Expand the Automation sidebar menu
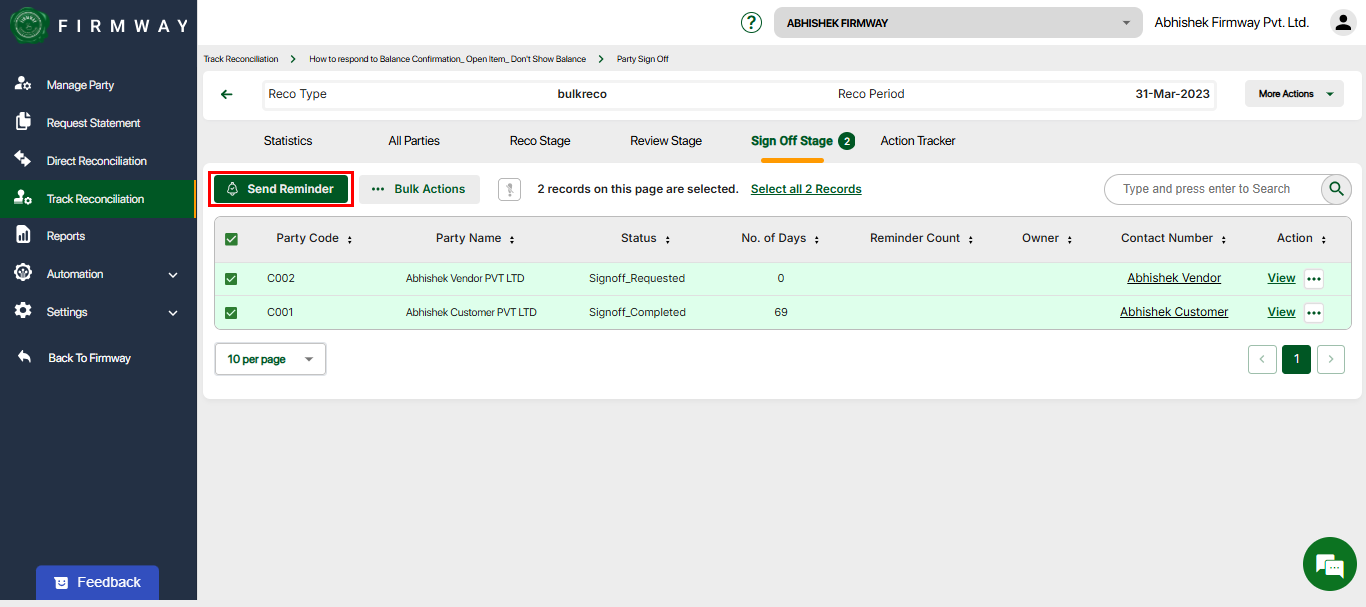1366x607 pixels. pyautogui.click(x=97, y=274)
